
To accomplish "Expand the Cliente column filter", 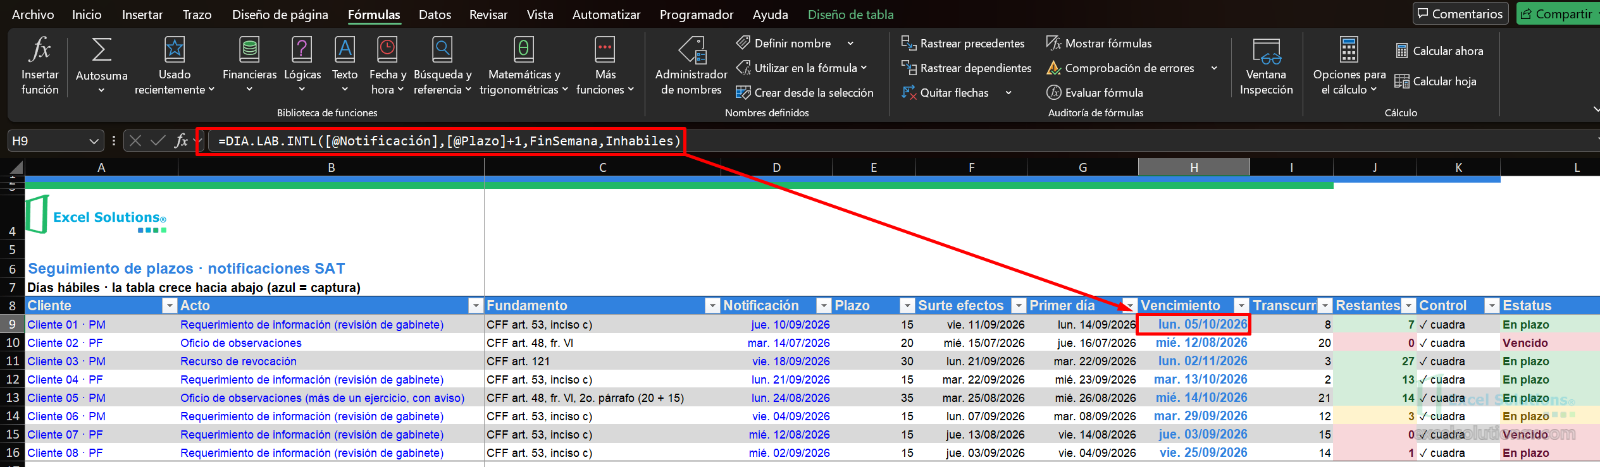I will click(169, 306).
